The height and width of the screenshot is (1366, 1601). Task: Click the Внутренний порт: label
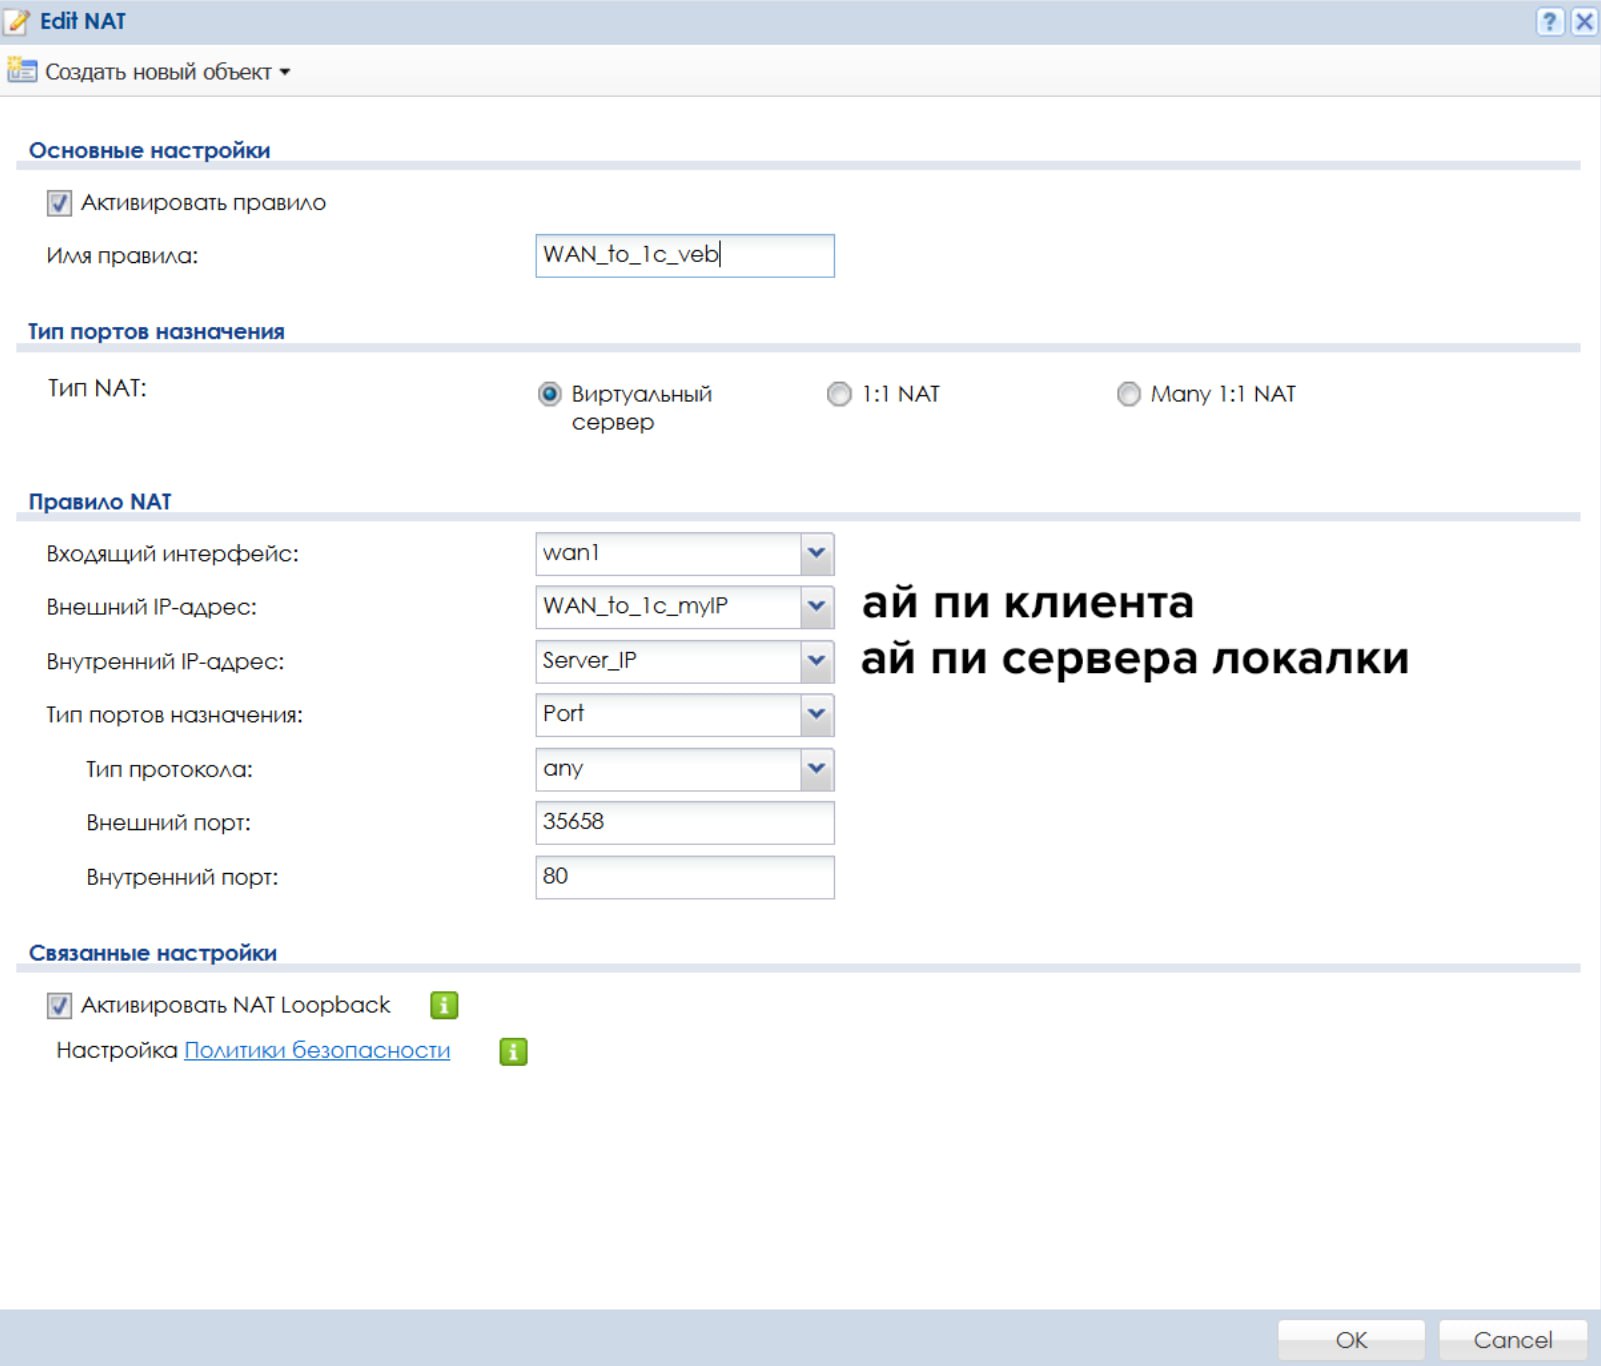coord(182,877)
